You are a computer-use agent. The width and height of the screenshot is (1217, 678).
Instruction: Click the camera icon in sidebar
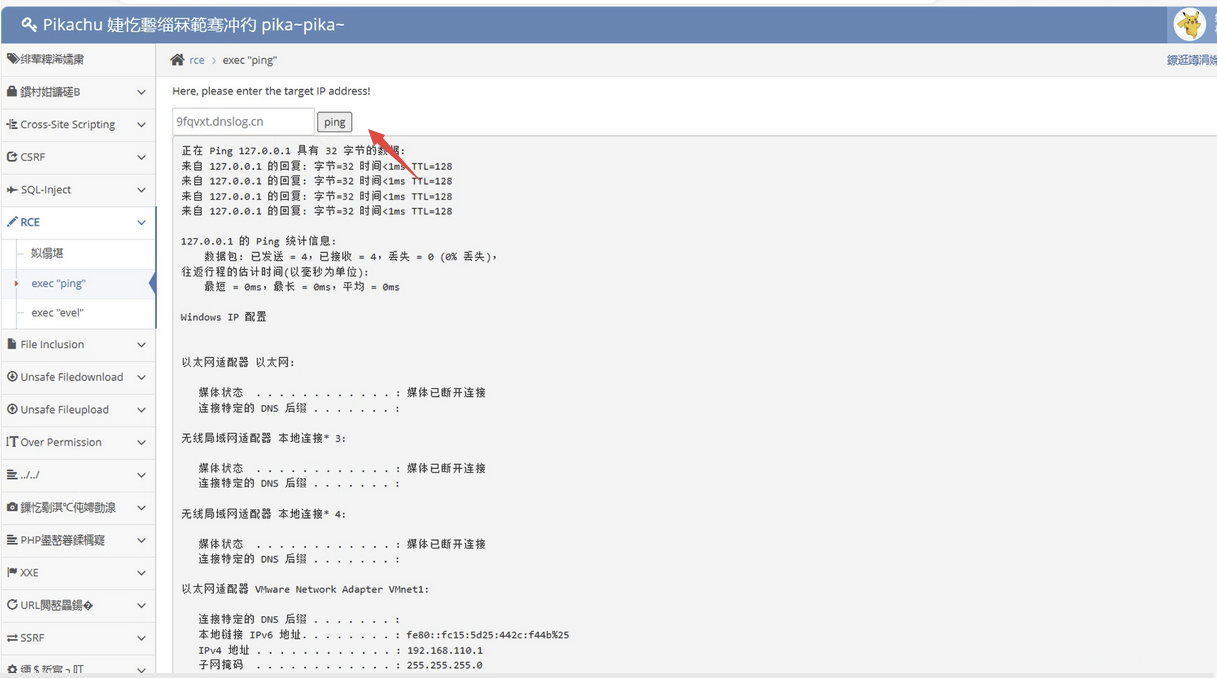[12, 507]
